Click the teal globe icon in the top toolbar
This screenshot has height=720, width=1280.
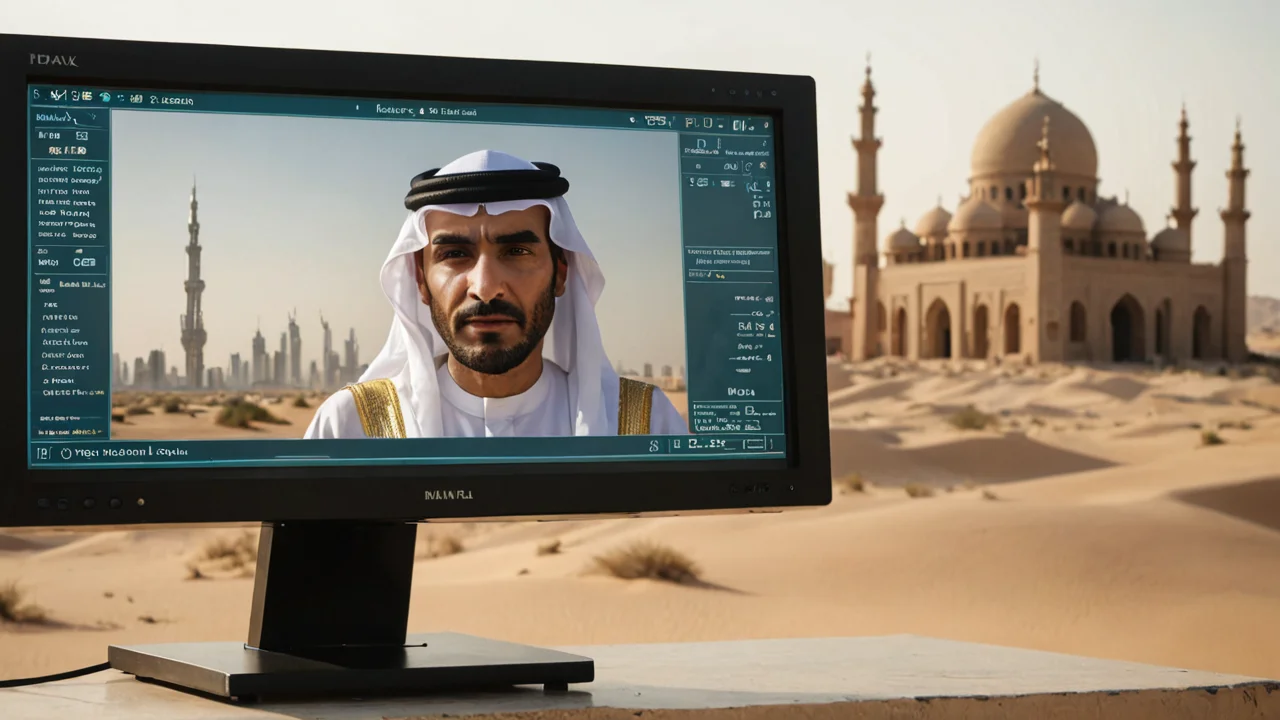click(105, 97)
